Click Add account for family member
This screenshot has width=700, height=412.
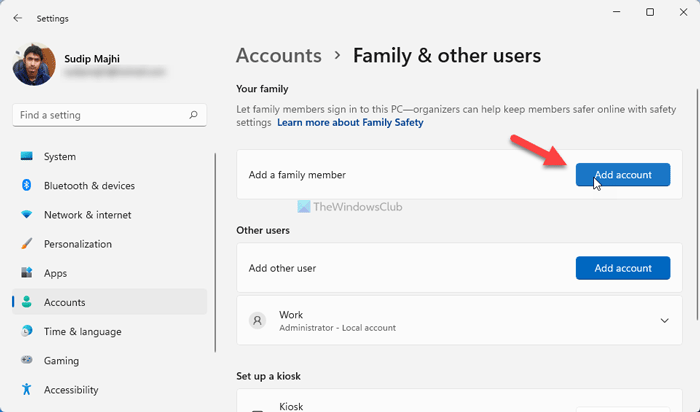click(x=623, y=175)
